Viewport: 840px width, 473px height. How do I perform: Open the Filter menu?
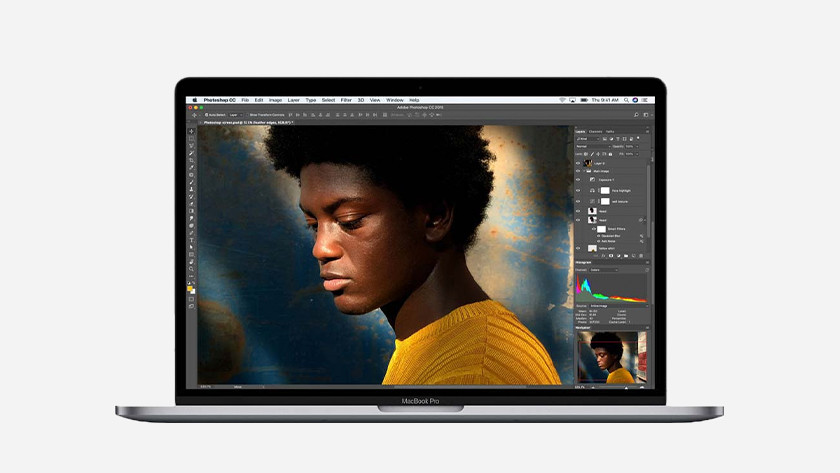[x=346, y=100]
